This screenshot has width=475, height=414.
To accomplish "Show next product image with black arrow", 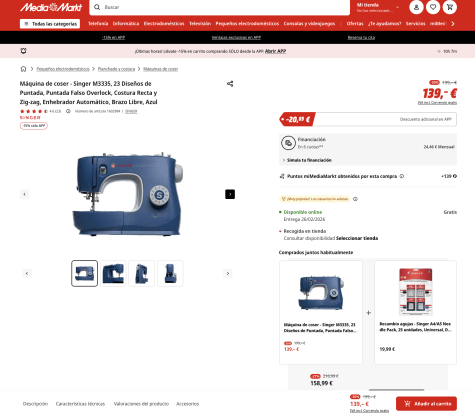I will point(230,194).
